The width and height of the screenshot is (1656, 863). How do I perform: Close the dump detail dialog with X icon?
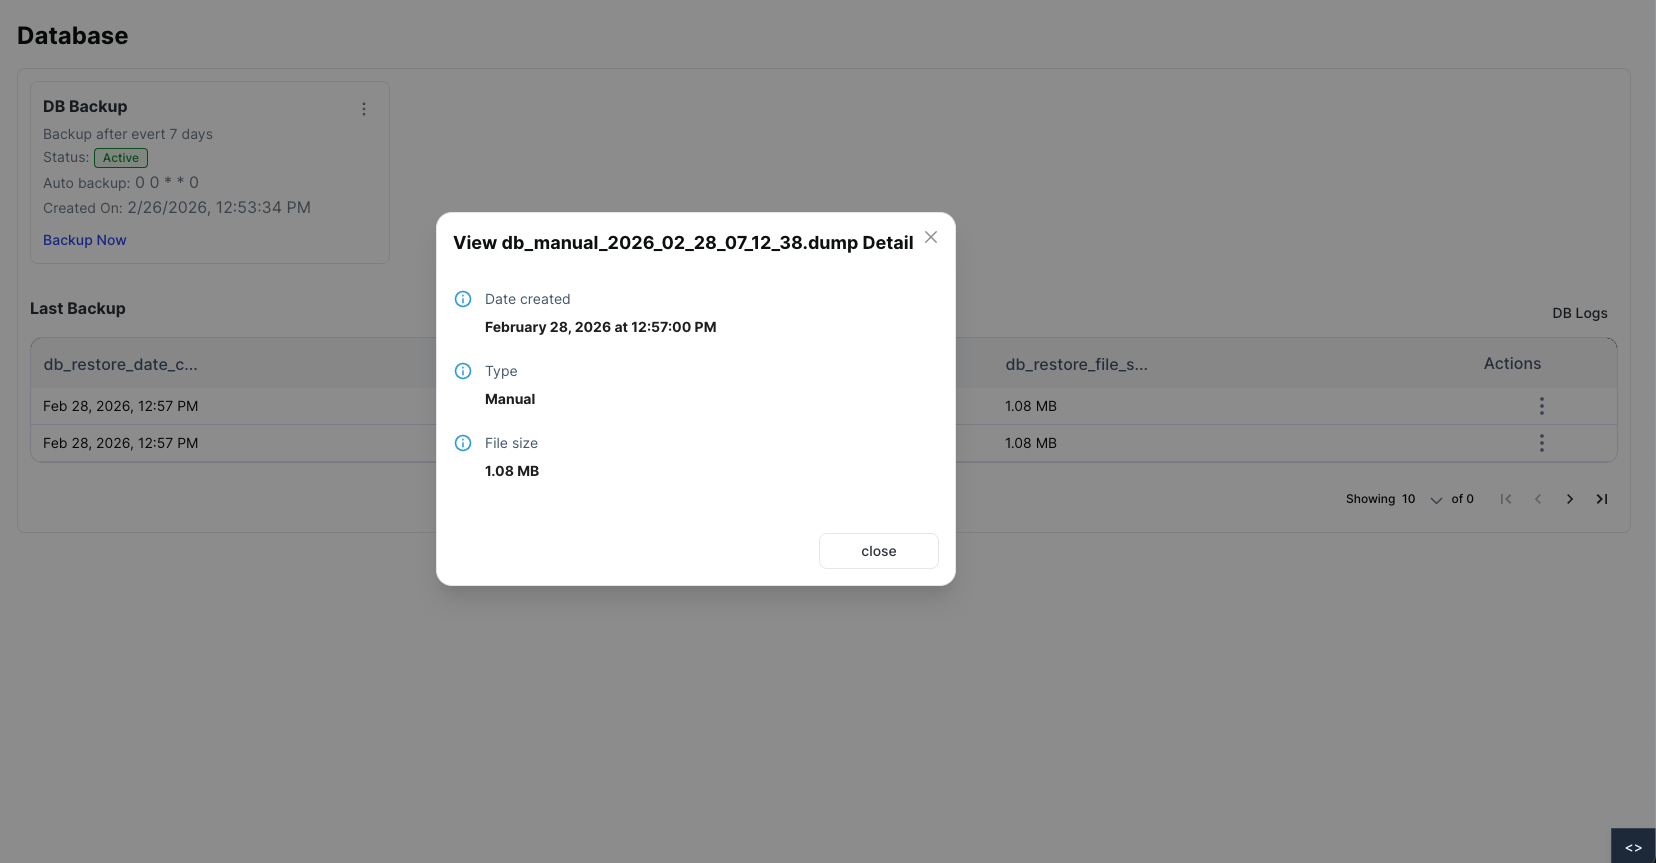(931, 237)
